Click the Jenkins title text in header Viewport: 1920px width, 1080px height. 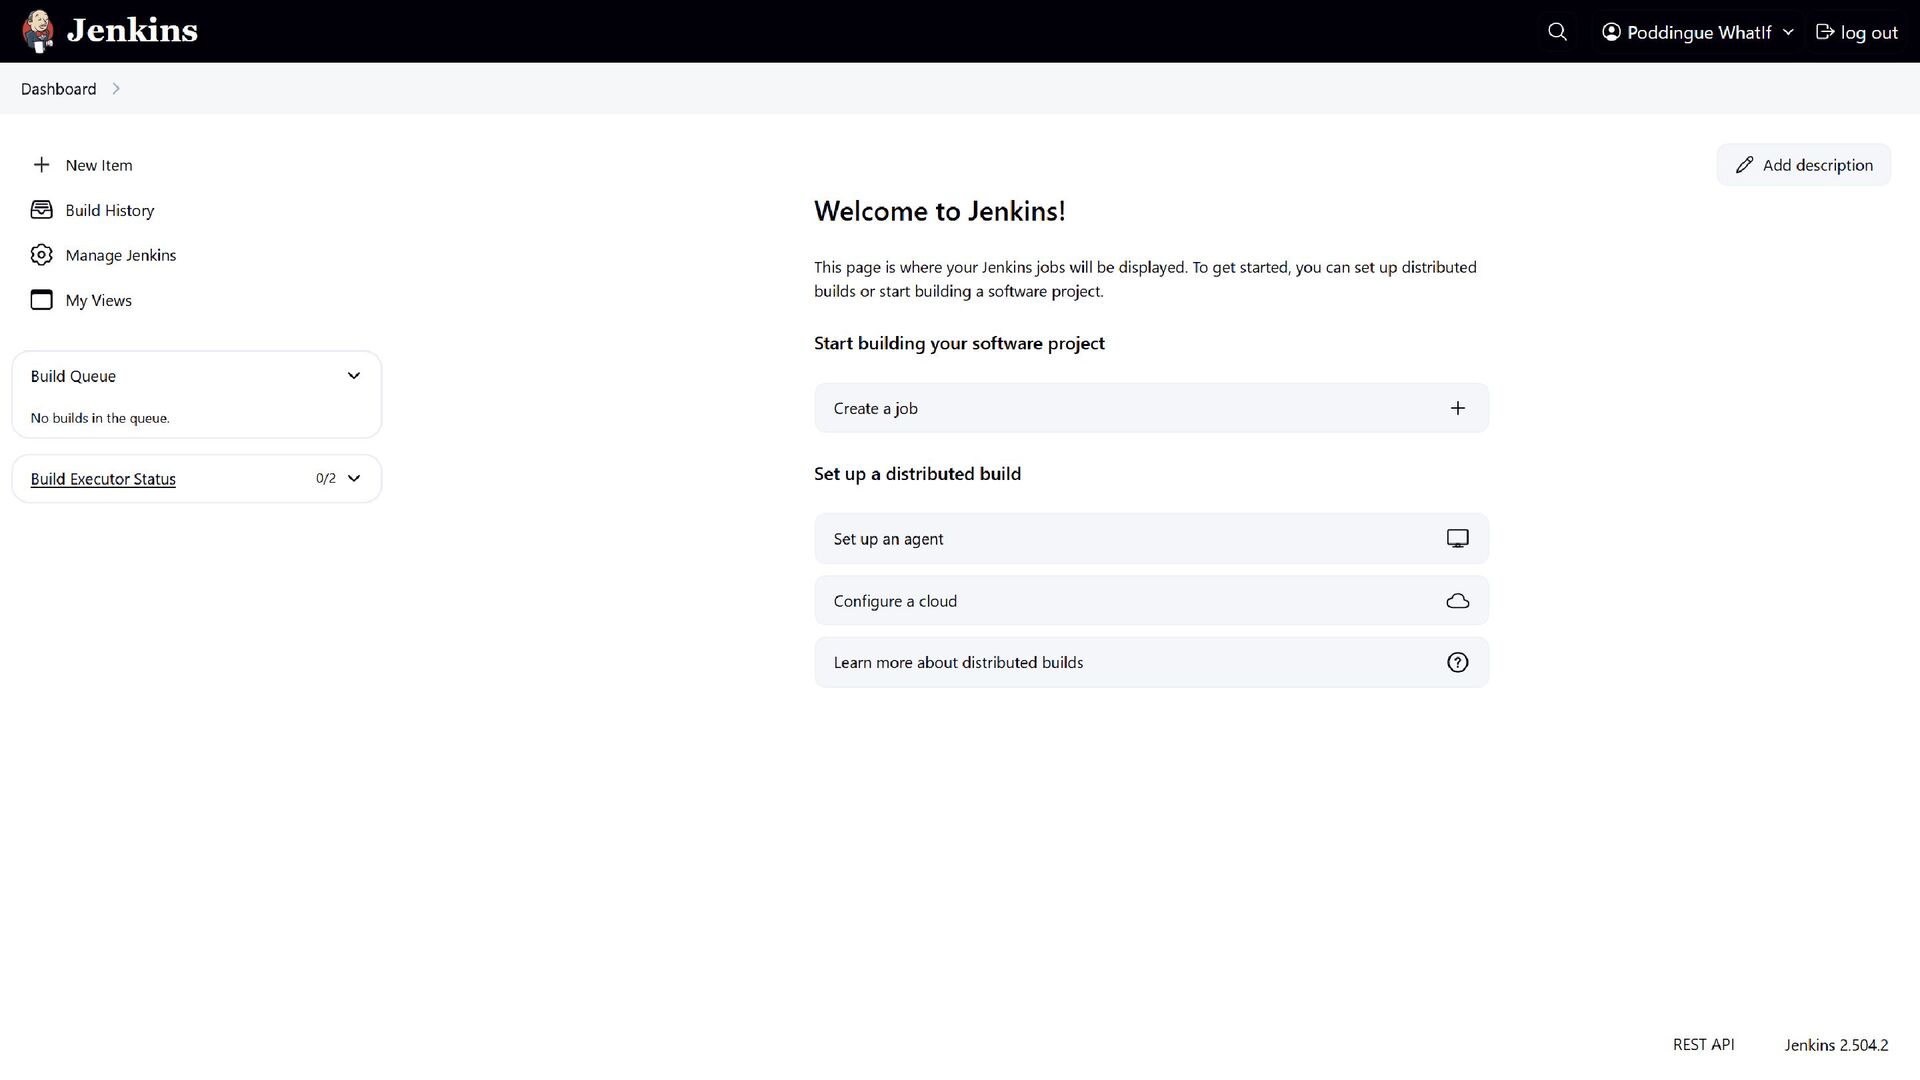(132, 31)
